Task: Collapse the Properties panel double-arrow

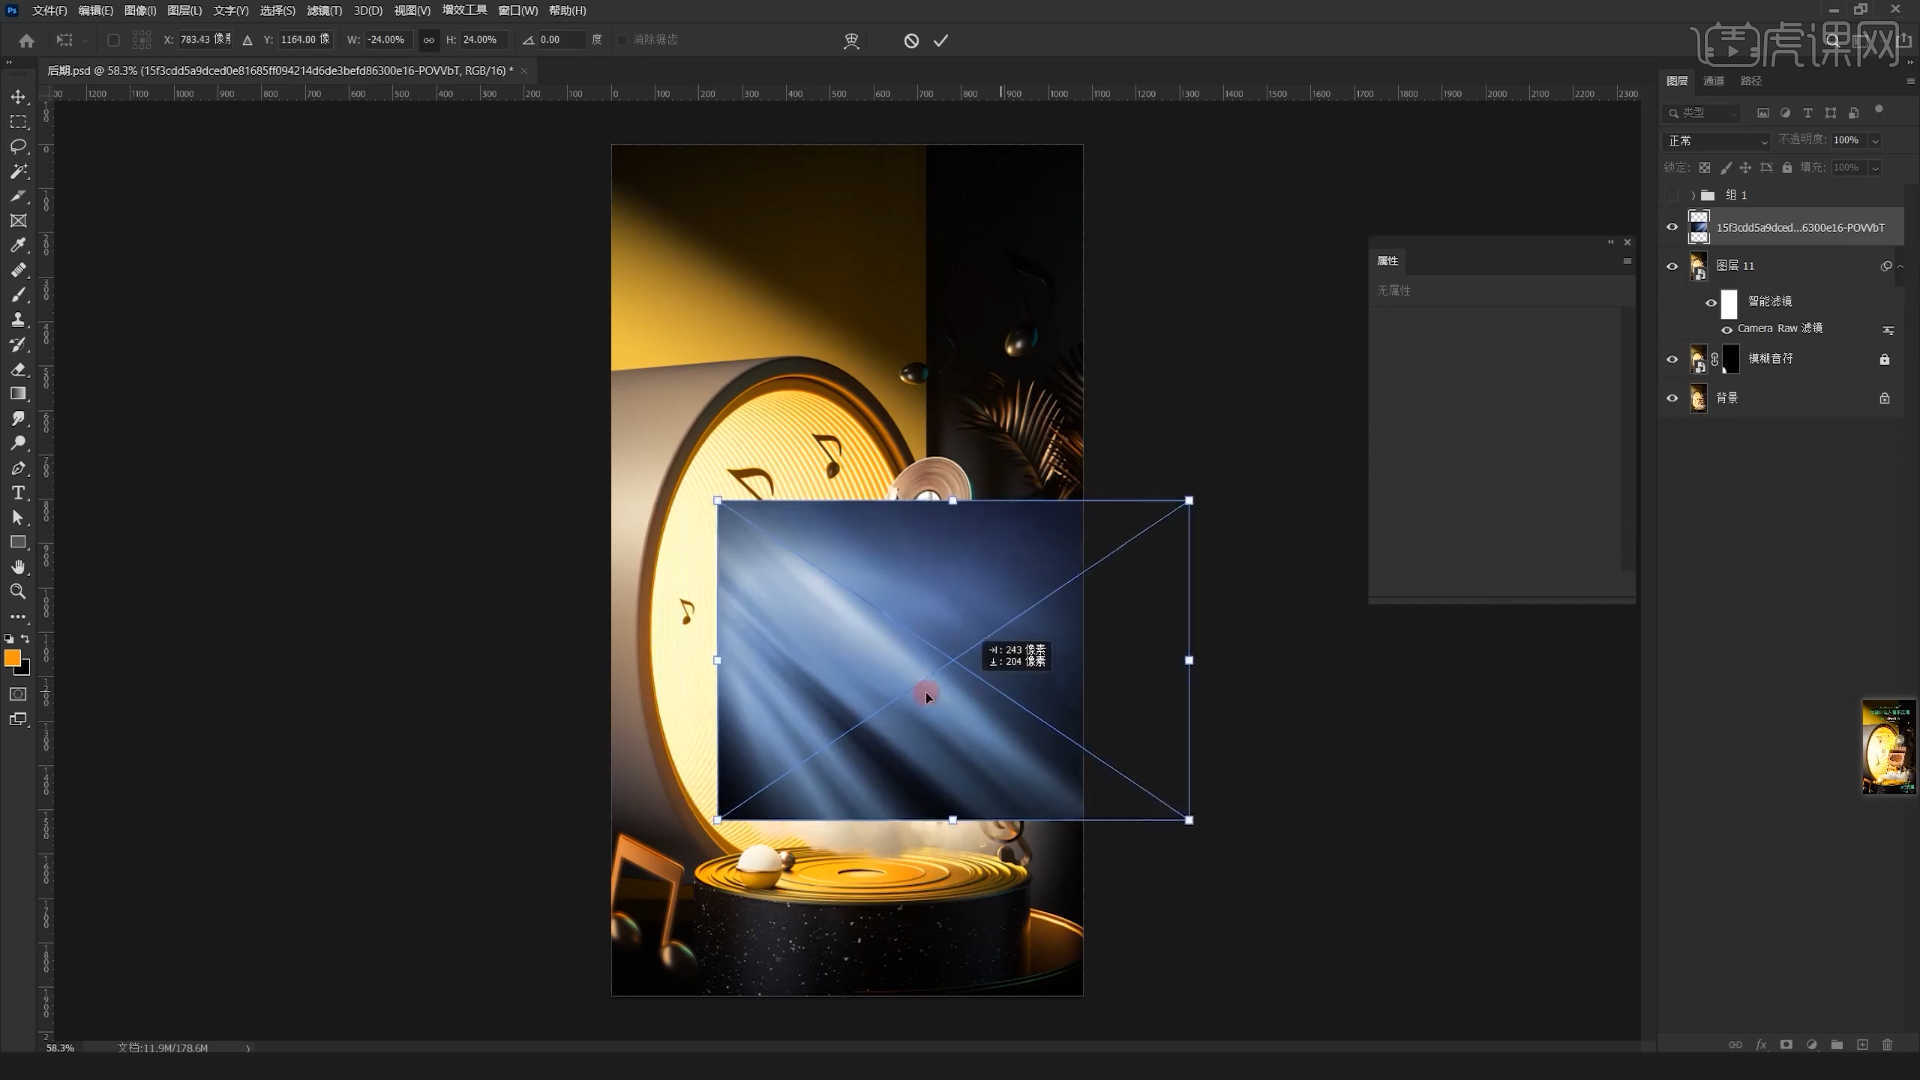Action: [1611, 242]
